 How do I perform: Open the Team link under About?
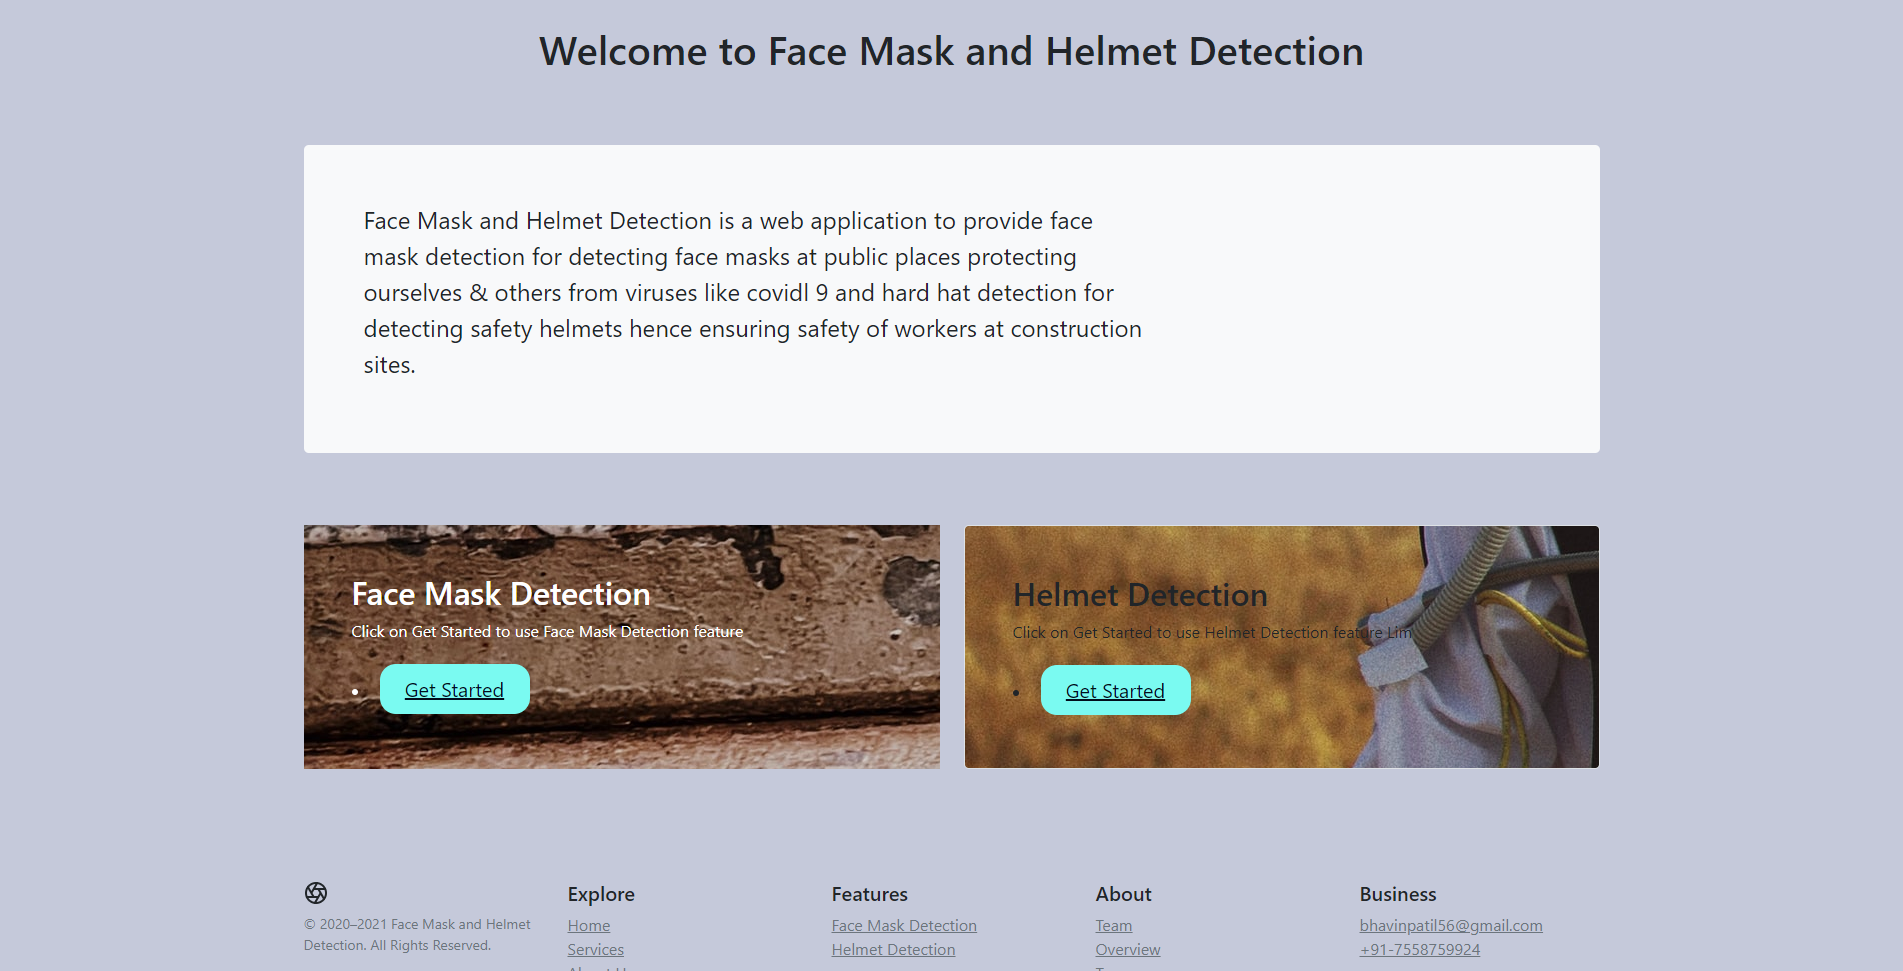[x=1114, y=926]
